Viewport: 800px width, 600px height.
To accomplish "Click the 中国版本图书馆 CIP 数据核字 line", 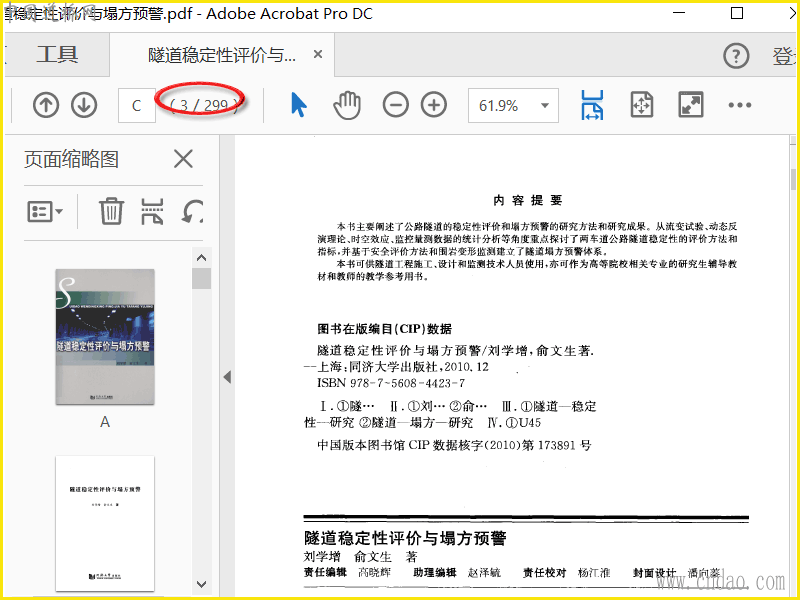I will point(454,445).
